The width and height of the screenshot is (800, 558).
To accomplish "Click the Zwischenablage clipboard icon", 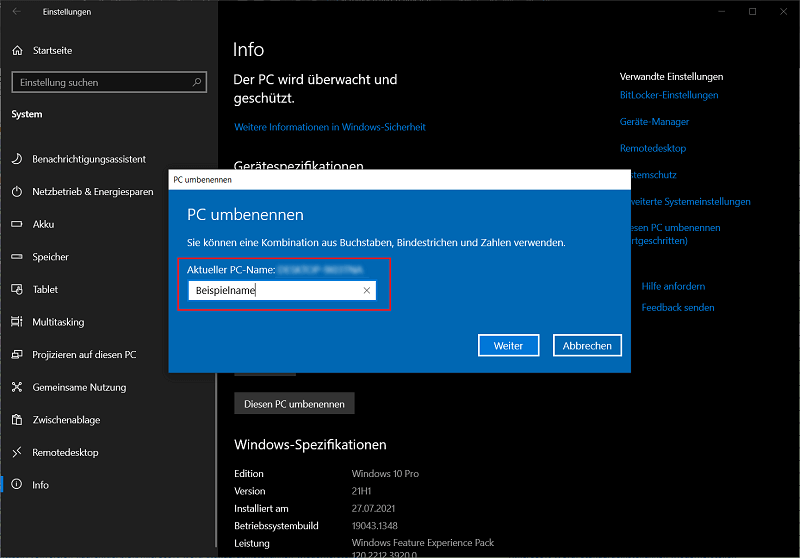I will point(17,420).
